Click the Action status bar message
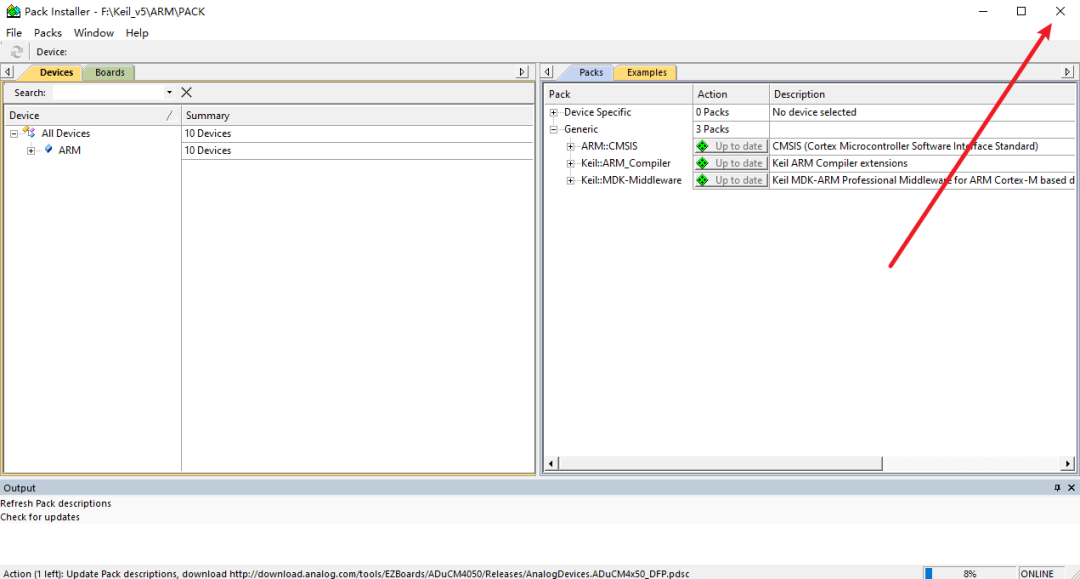This screenshot has height=579, width=1080. [346, 573]
